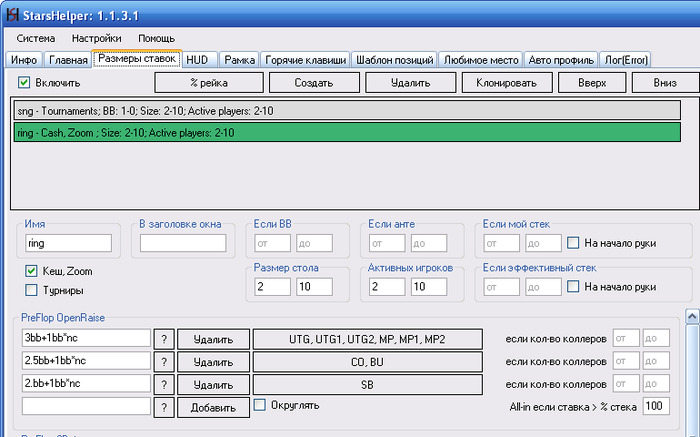Open positions UTG, UTG1, UTG2, MP selector
The image size is (700, 437).
[367, 339]
